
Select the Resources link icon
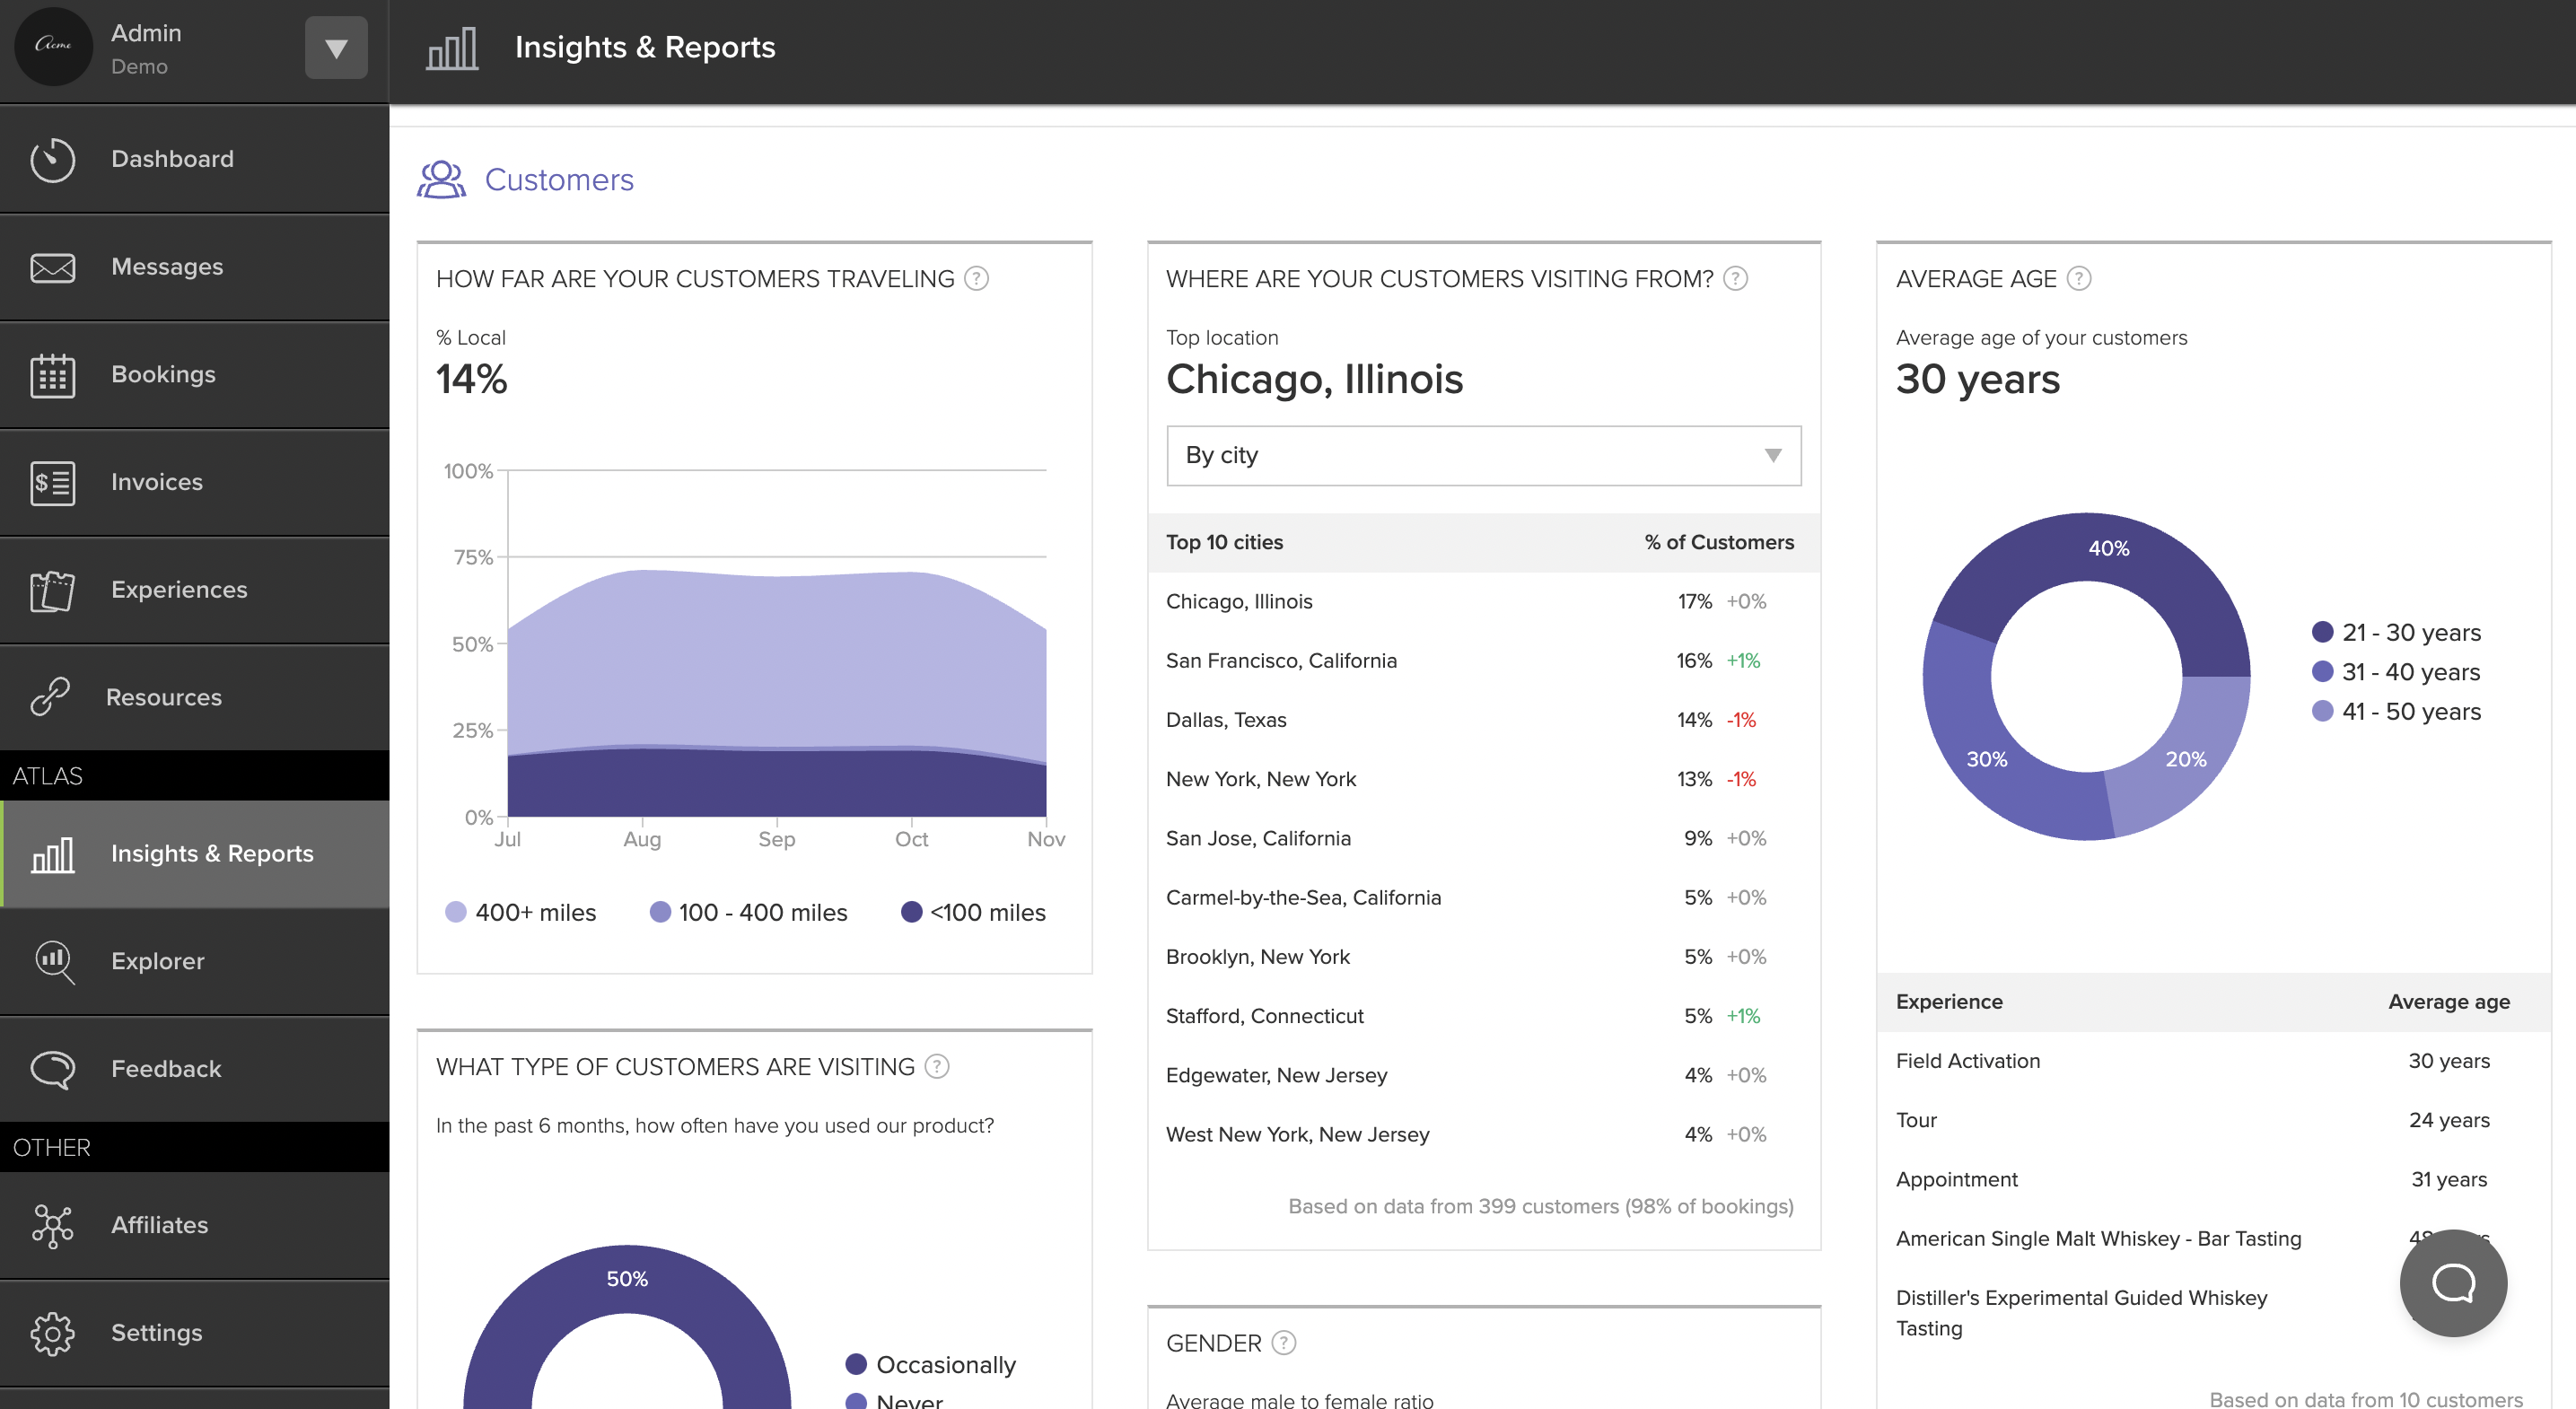pyautogui.click(x=53, y=697)
